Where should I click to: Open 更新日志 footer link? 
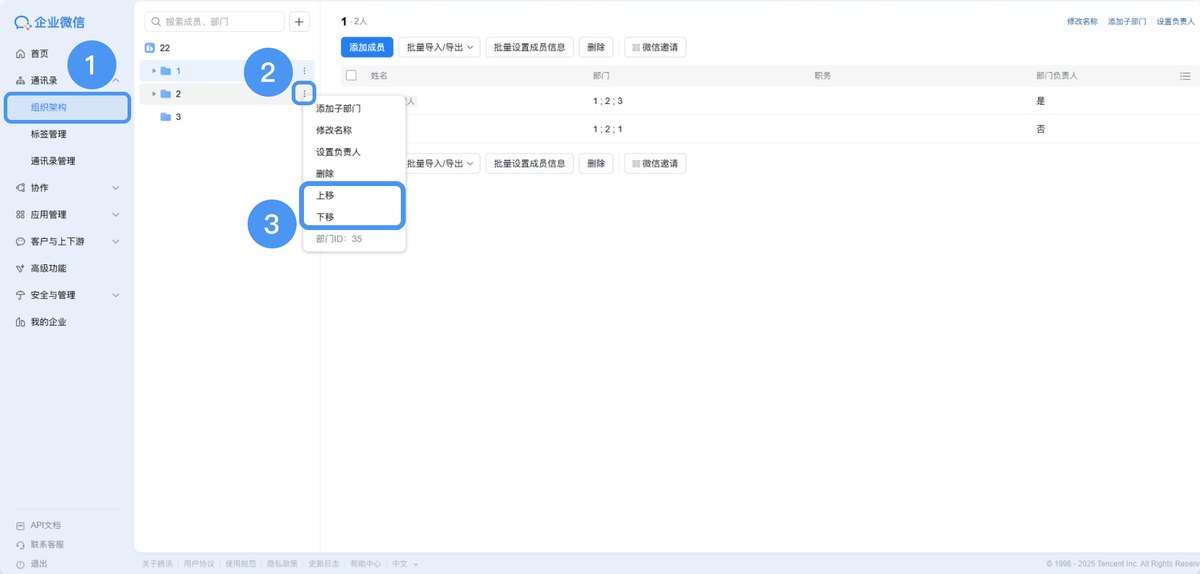pos(324,564)
